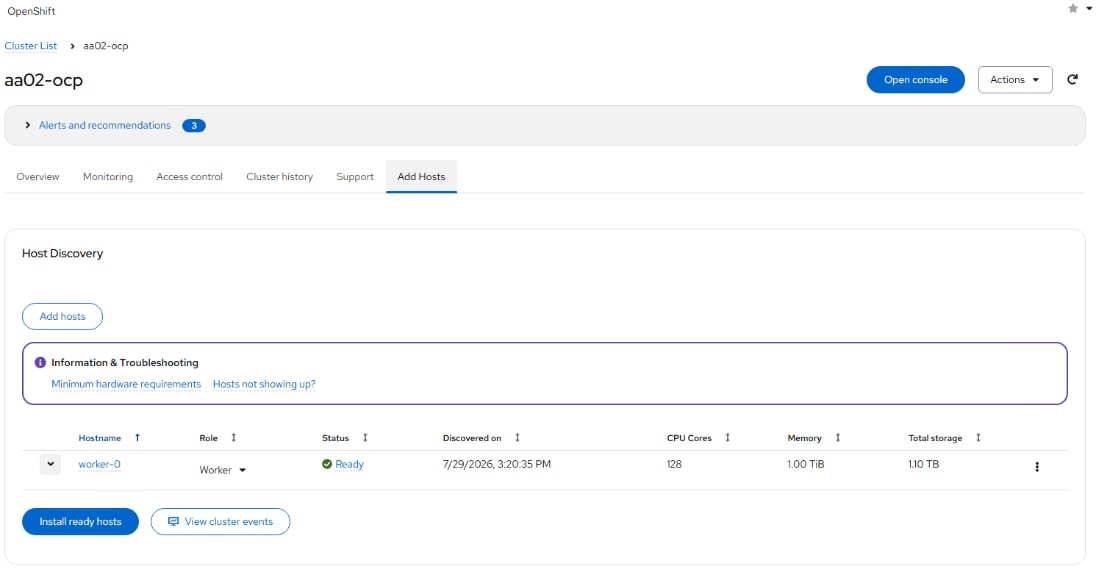Open the worker-0 hostname link
Viewport: 1096px width, 572px height.
click(99, 464)
